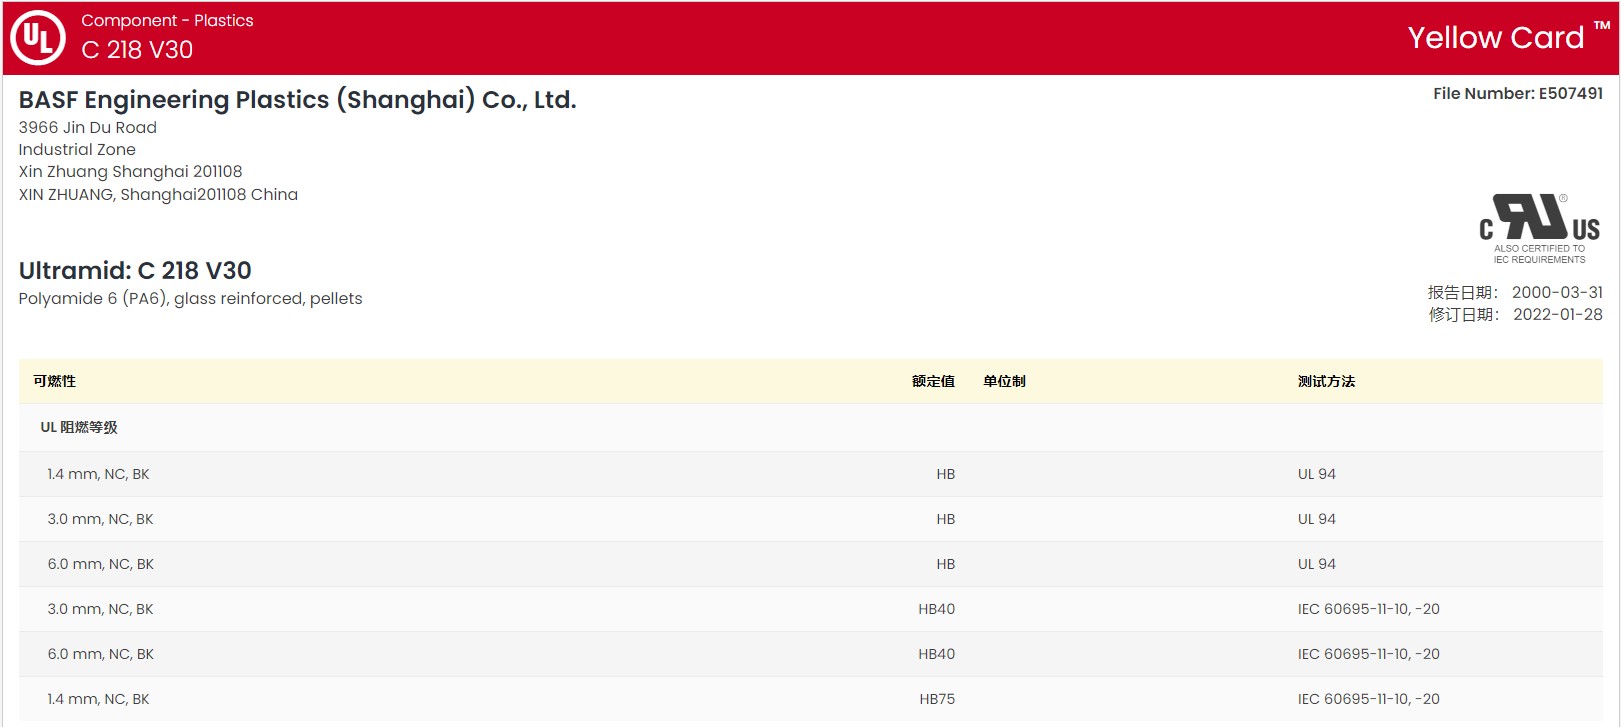Click the 'UL 阻燃等级' section row
Screen dimensions: 1621x727
[810, 427]
